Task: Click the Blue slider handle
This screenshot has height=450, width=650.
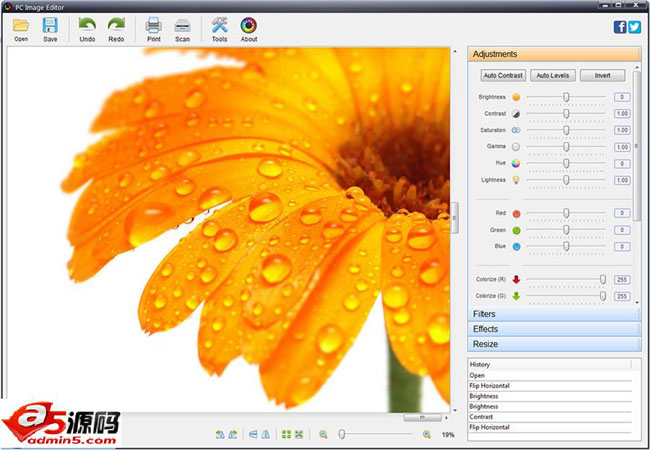Action: [x=566, y=247]
